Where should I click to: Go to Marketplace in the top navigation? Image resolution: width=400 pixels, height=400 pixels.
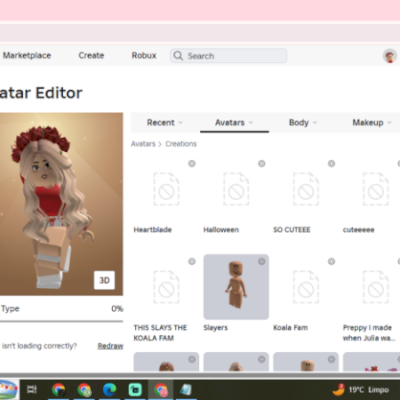coord(27,55)
